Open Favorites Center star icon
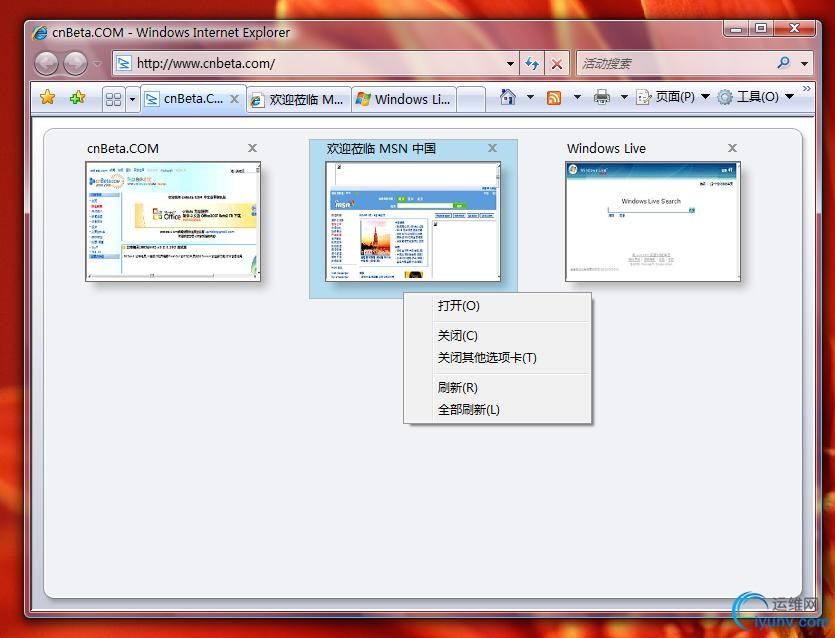Viewport: 835px width, 638px height. 47,97
